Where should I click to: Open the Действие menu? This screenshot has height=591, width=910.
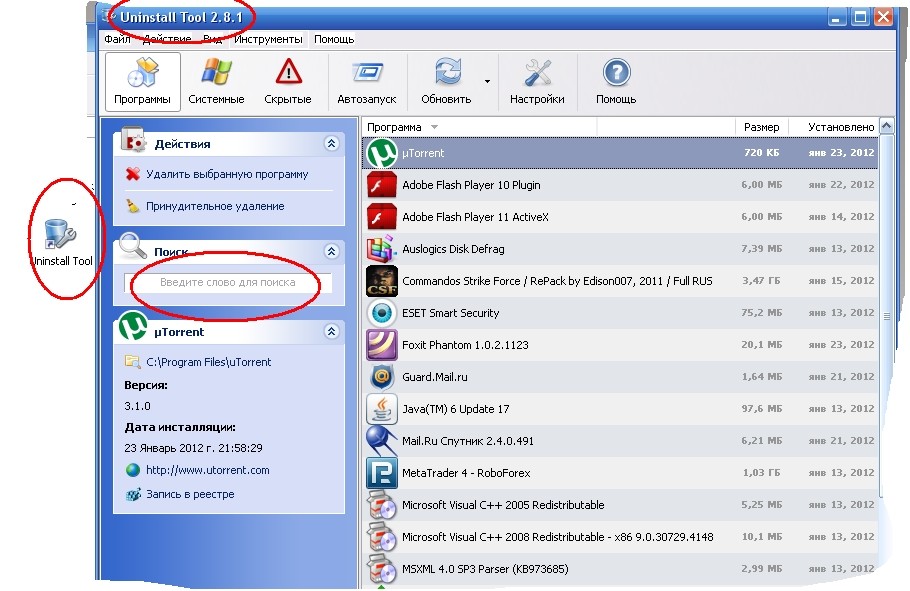click(167, 39)
